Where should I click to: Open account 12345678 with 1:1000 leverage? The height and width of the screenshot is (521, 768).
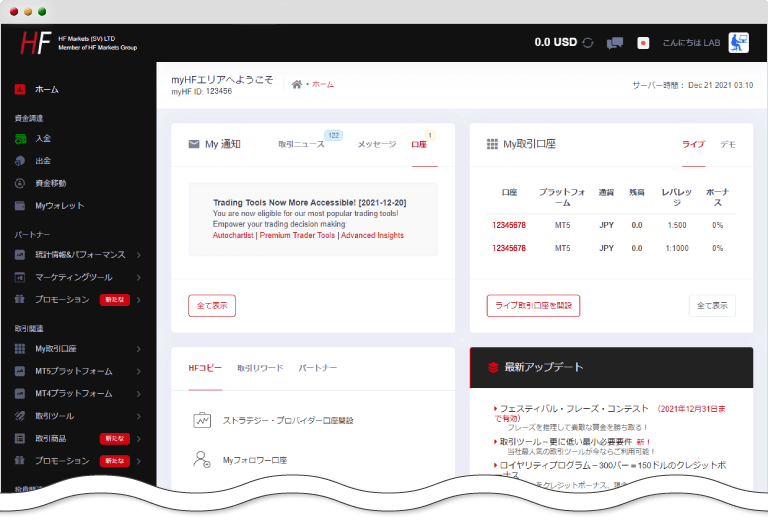coord(509,248)
